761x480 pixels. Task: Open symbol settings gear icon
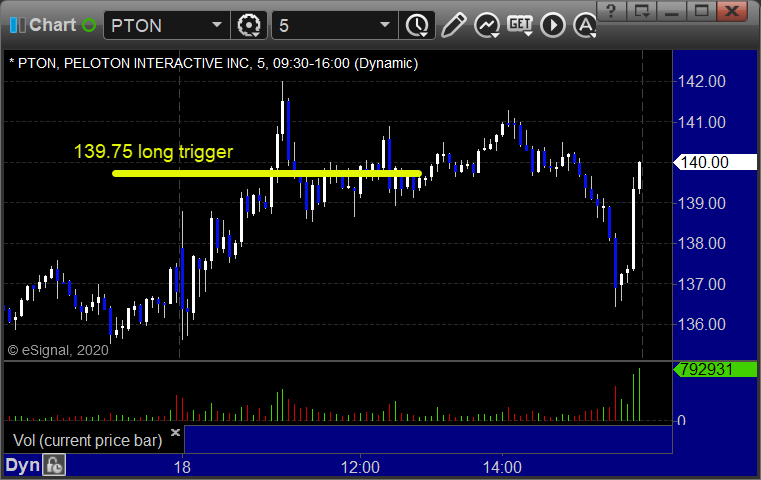249,25
